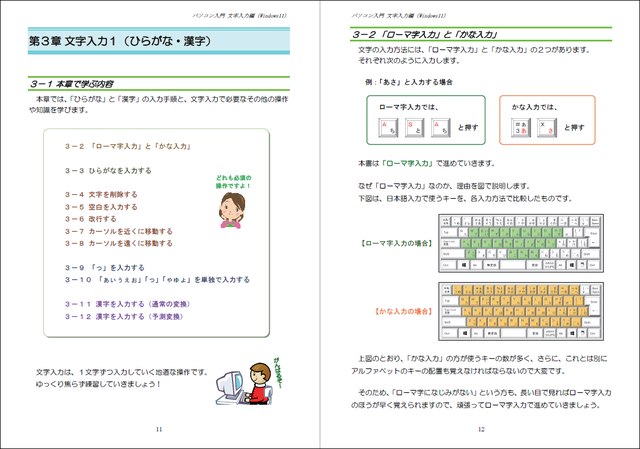Click page number 12

[481, 429]
